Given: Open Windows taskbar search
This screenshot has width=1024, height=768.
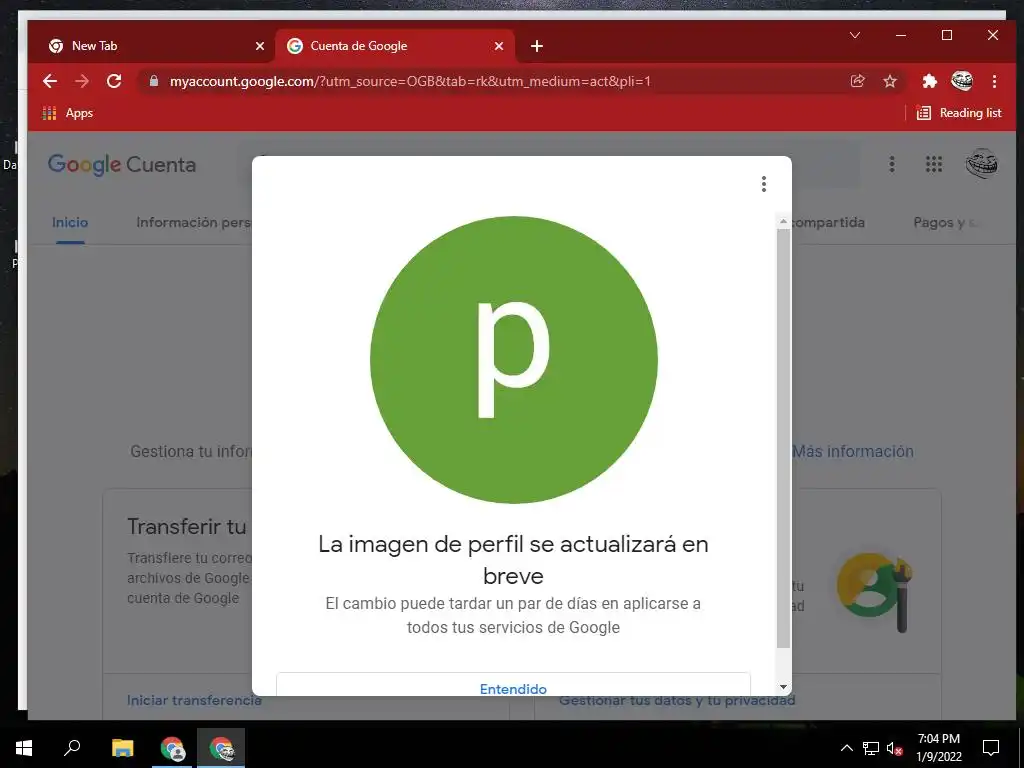Looking at the screenshot, I should pyautogui.click(x=72, y=748).
